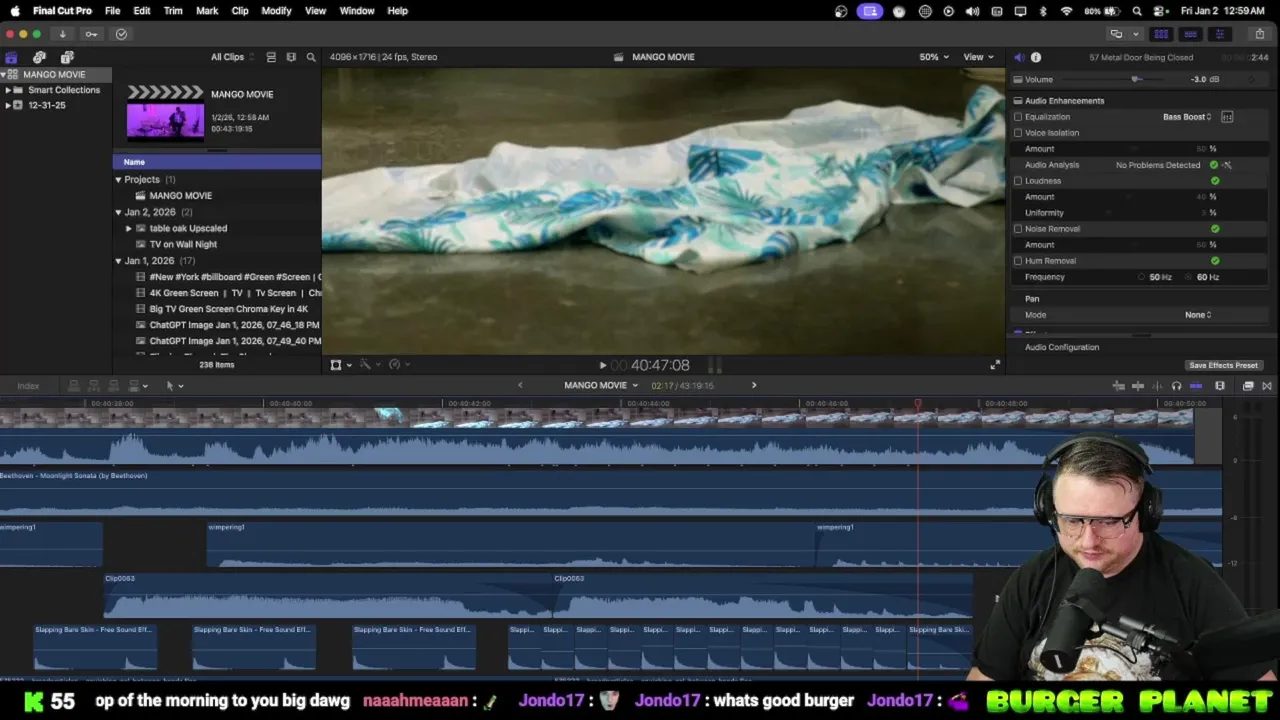1280x720 pixels.
Task: Play the viewer video
Action: 602,366
